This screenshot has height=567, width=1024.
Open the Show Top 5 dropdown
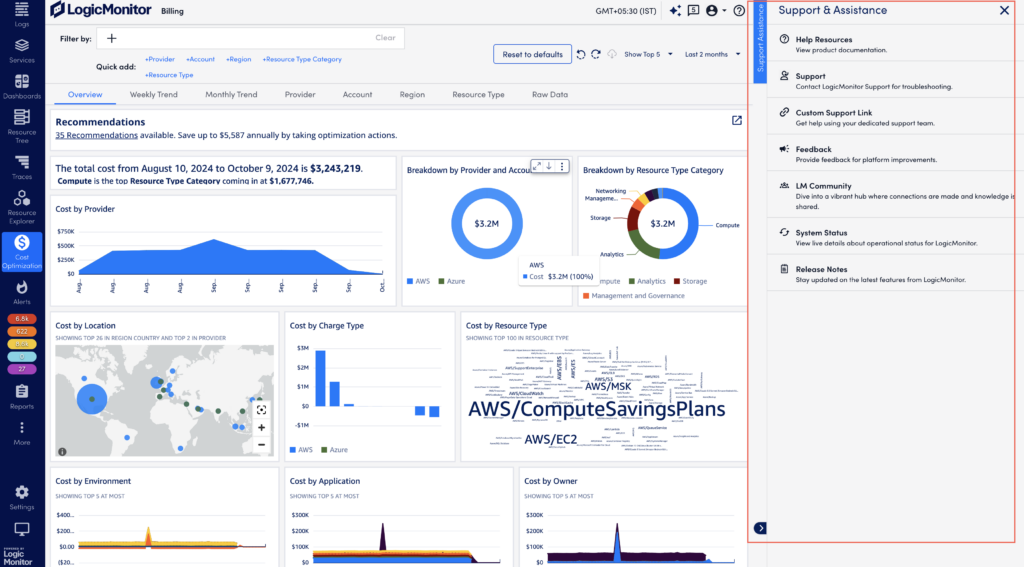(x=647, y=54)
